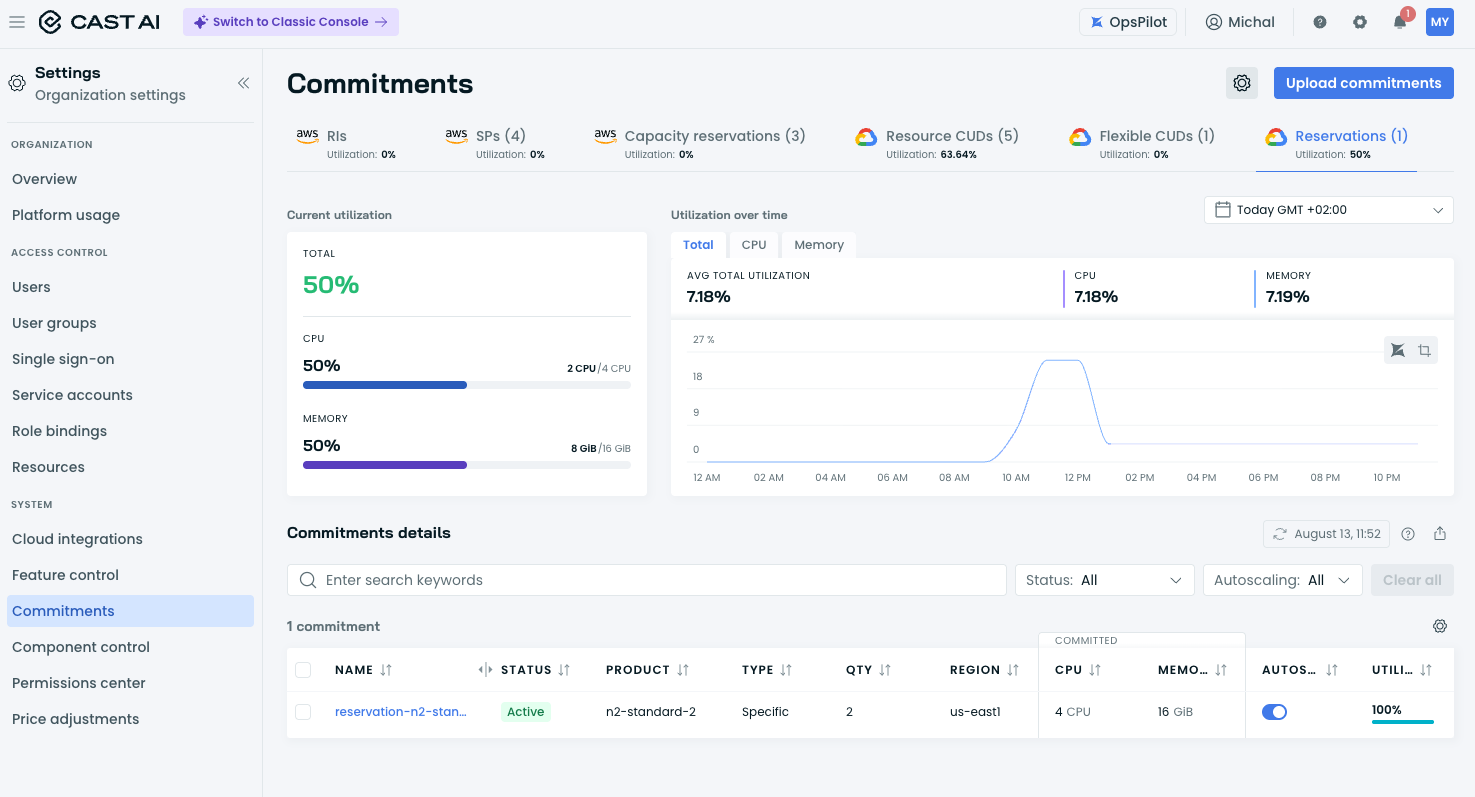Click the Upload commitments button
The height and width of the screenshot is (797, 1475).
point(1364,83)
